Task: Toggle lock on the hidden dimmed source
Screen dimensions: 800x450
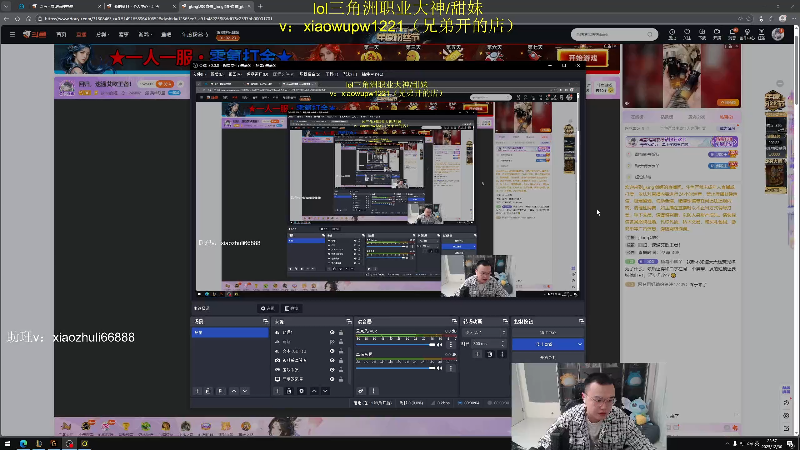Action: coord(341,342)
